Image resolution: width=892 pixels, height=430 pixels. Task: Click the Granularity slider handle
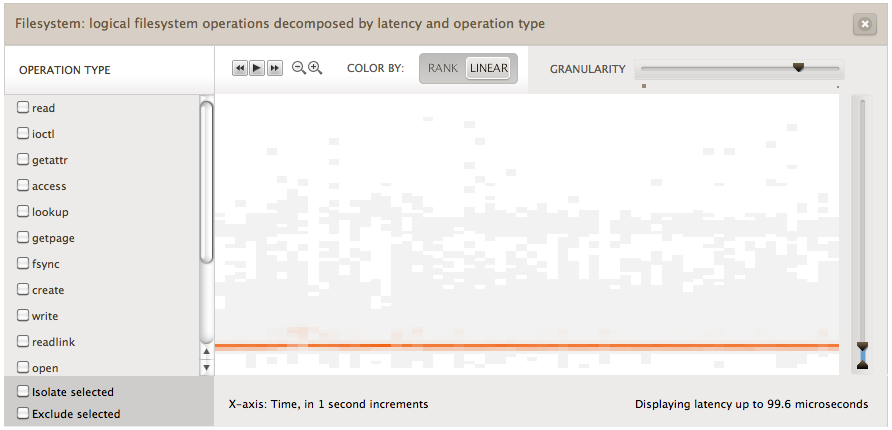click(x=798, y=68)
